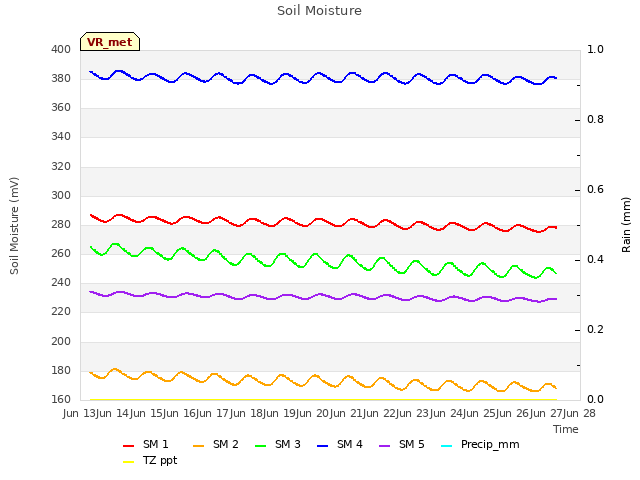The height and width of the screenshot is (480, 640).
Task: Click the SM 1 legend label
Action: [x=156, y=444]
